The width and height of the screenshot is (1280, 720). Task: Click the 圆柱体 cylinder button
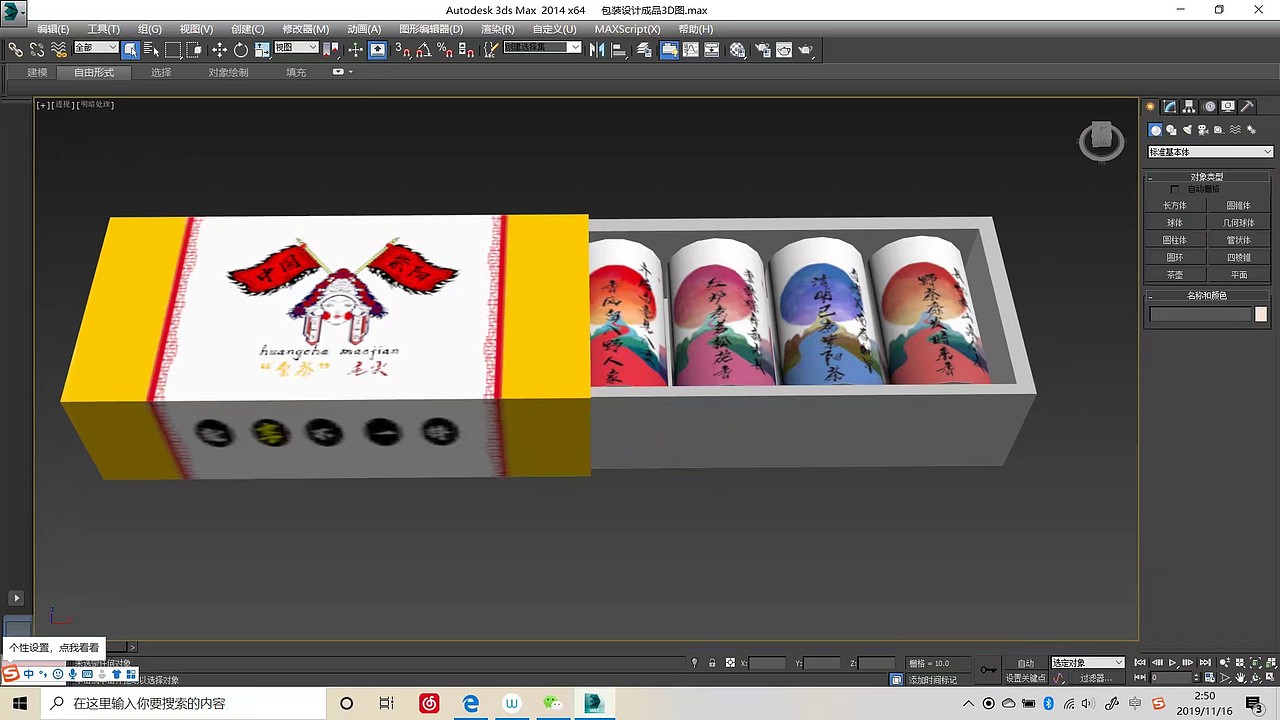pyautogui.click(x=1175, y=240)
